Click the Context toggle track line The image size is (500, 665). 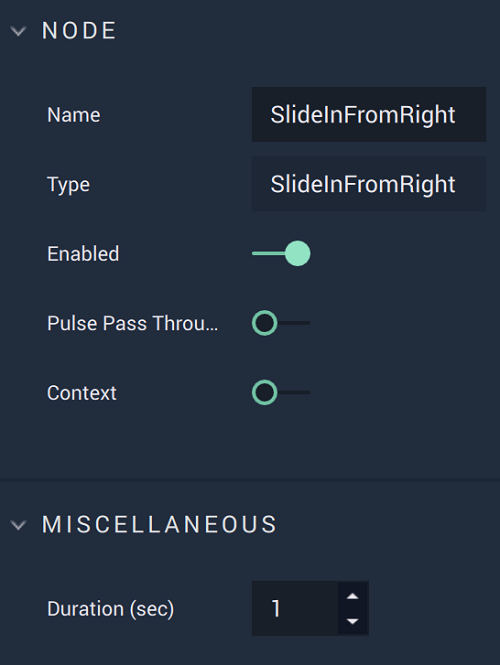[x=294, y=393]
